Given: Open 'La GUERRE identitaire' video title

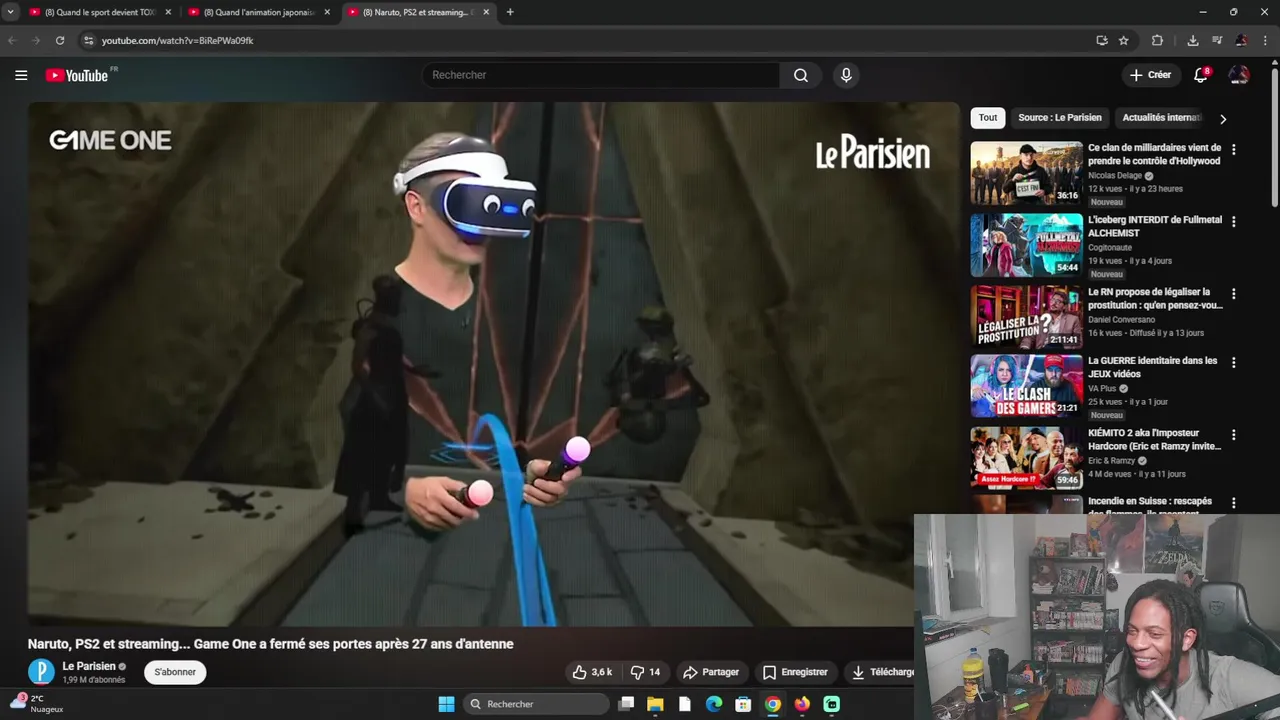Looking at the screenshot, I should click(x=1152, y=367).
